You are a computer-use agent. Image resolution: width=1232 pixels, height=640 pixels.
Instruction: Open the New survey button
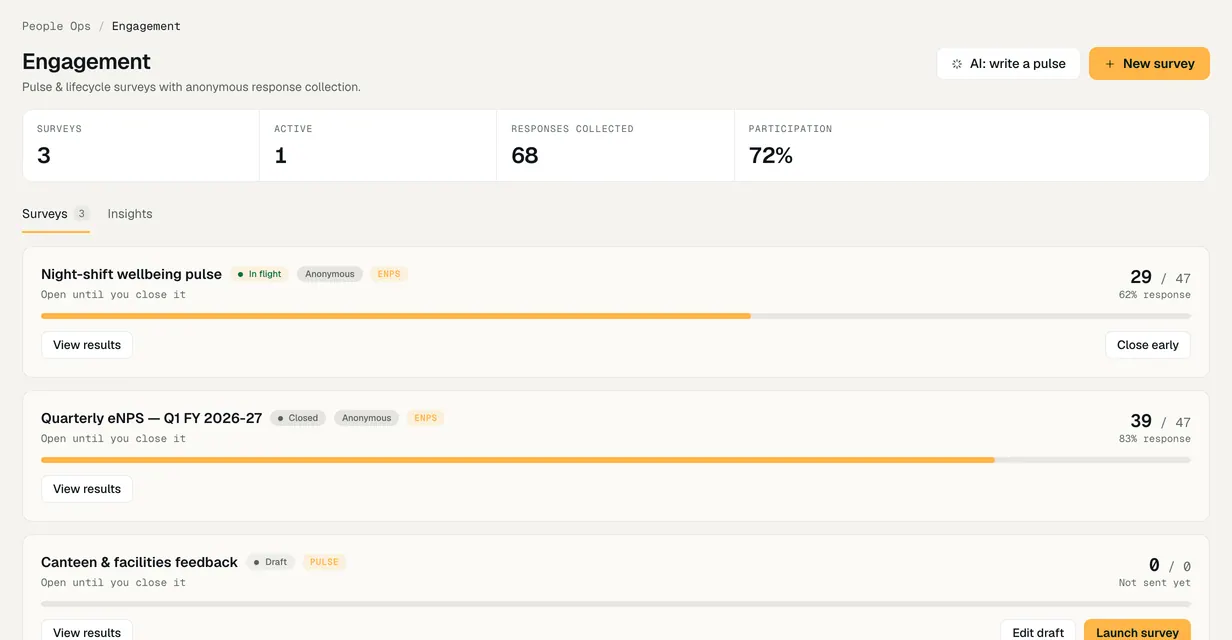click(x=1149, y=64)
